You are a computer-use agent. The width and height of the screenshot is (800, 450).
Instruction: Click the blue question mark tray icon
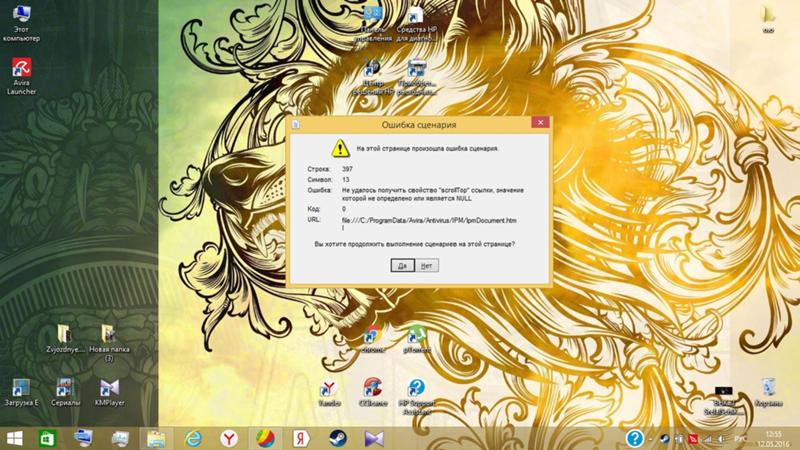click(634, 438)
